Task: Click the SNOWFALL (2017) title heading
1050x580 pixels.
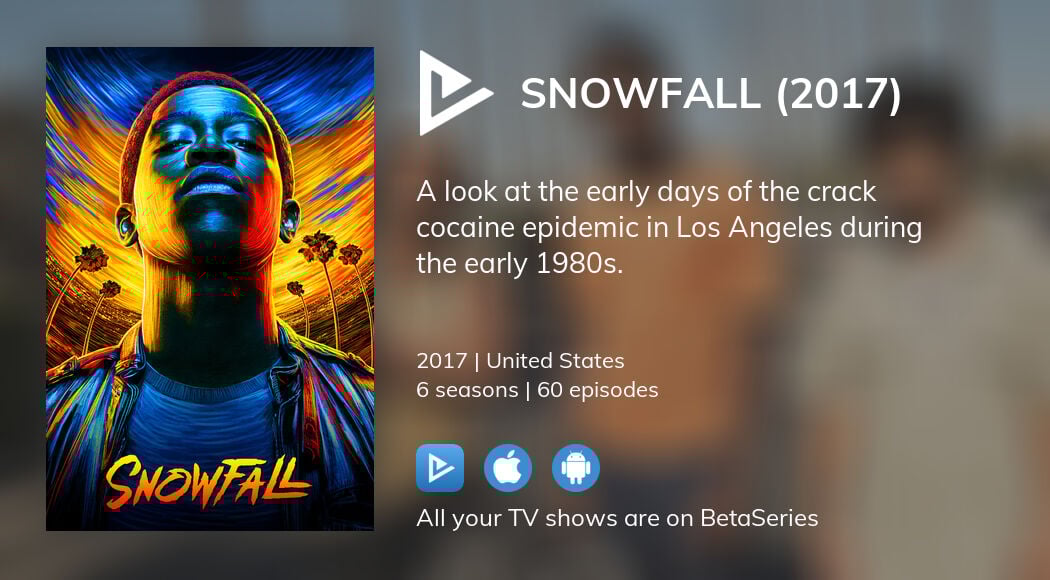Action: (711, 94)
